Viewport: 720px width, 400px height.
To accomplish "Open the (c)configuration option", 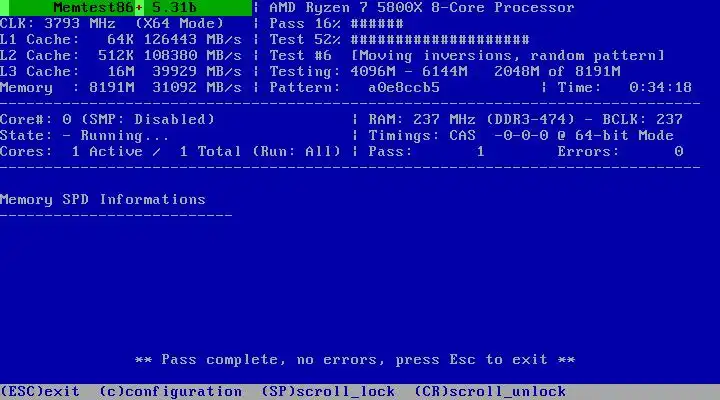I will point(170,391).
